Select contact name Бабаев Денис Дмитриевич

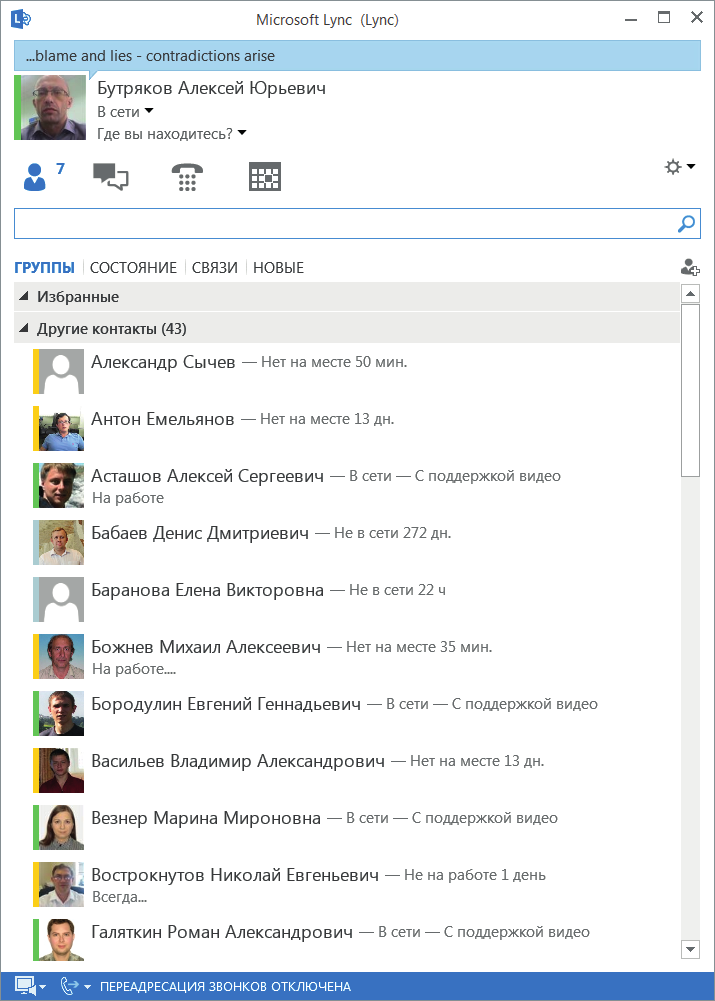coord(200,532)
